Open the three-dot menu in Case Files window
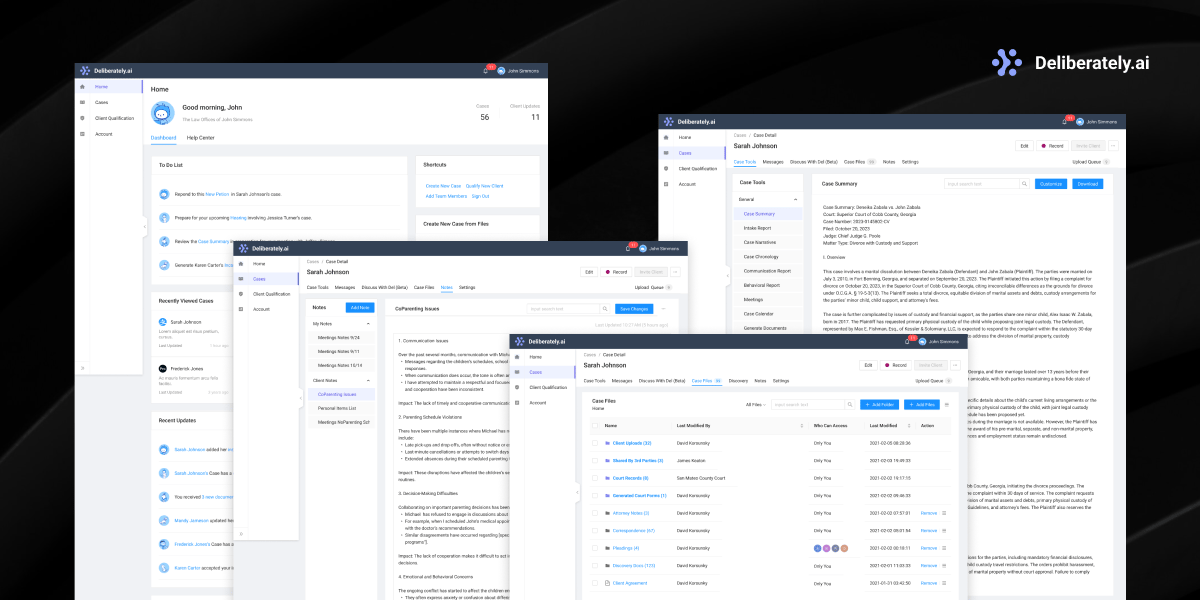Viewport: 1200px width, 600px height. [x=956, y=365]
